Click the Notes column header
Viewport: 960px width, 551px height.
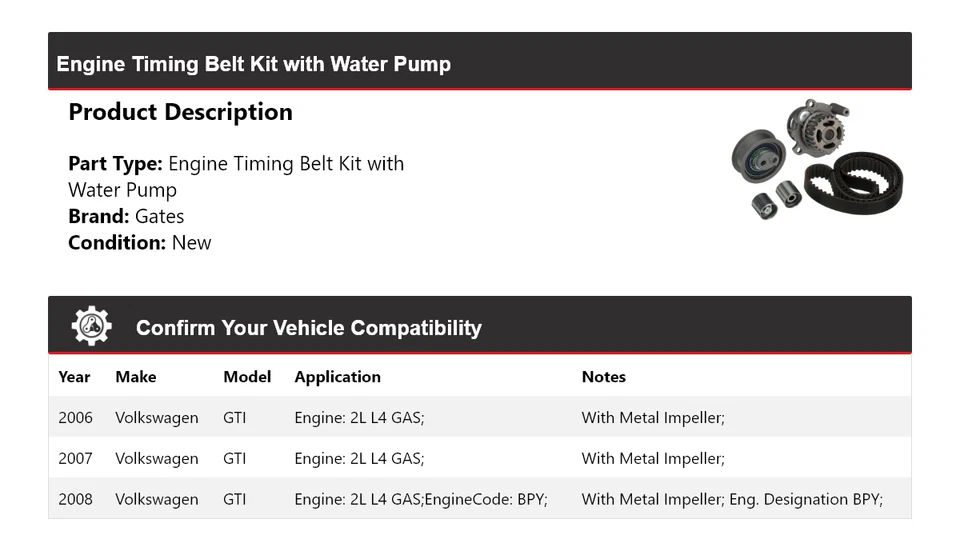[603, 377]
